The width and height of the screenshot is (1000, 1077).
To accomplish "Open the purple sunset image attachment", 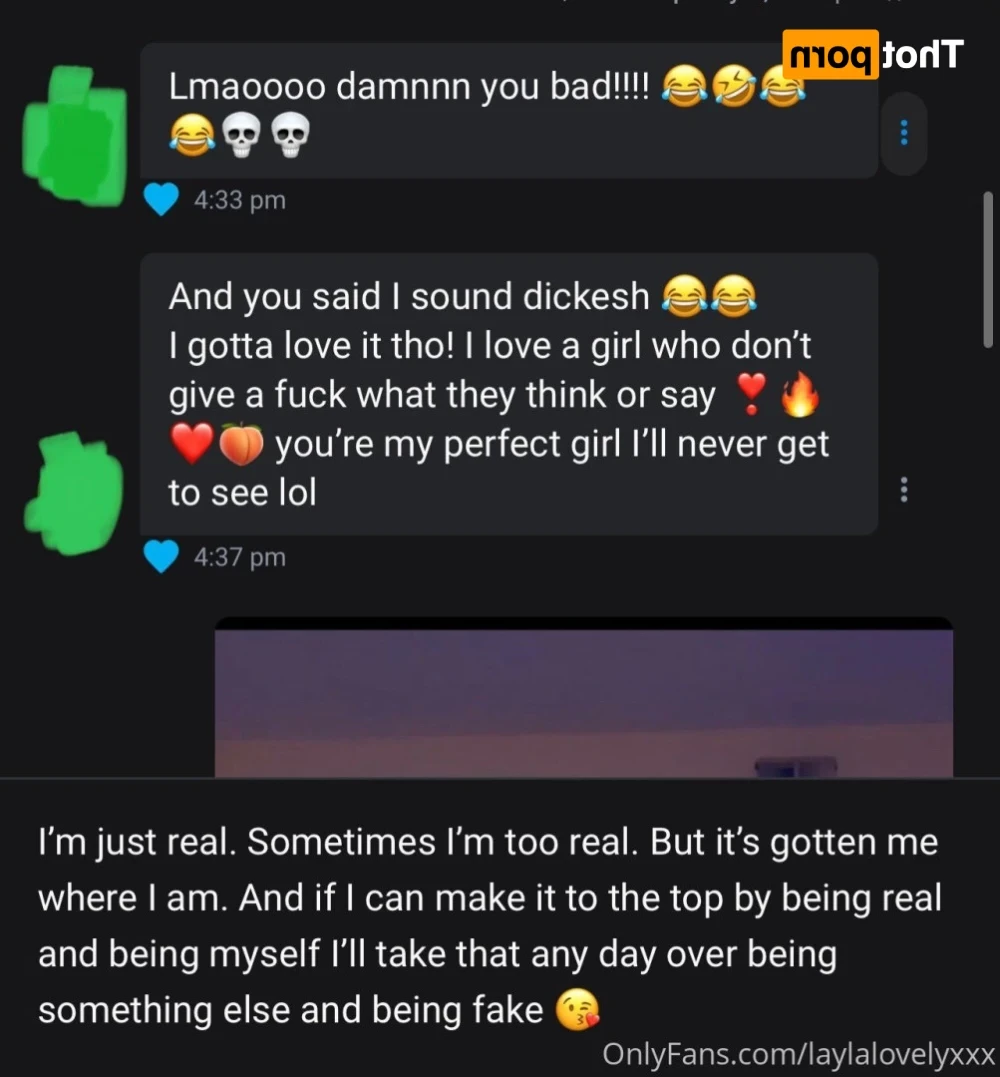I will tap(584, 697).
